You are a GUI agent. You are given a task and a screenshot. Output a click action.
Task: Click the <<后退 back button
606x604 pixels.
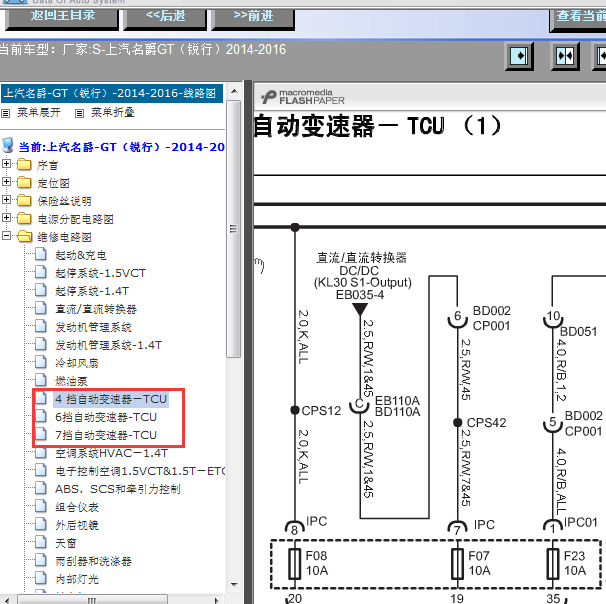point(165,18)
